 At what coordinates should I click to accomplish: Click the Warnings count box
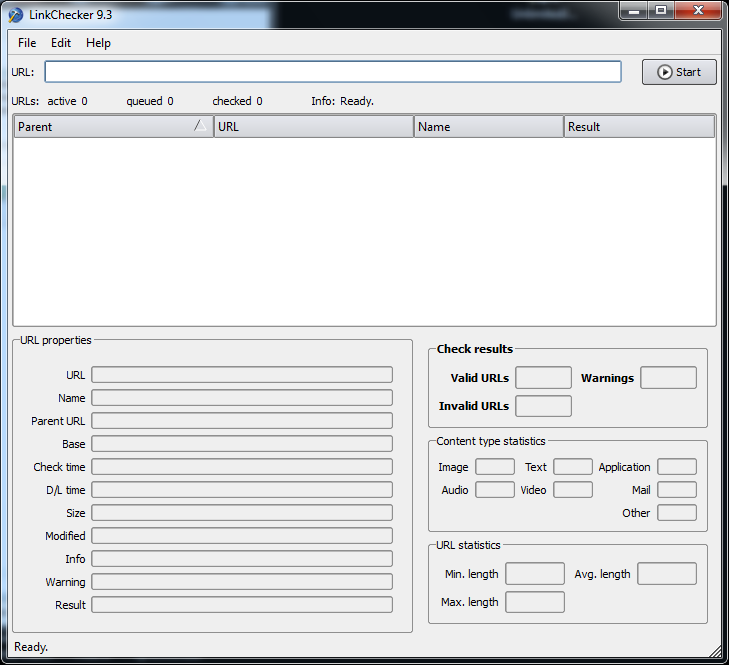[669, 378]
